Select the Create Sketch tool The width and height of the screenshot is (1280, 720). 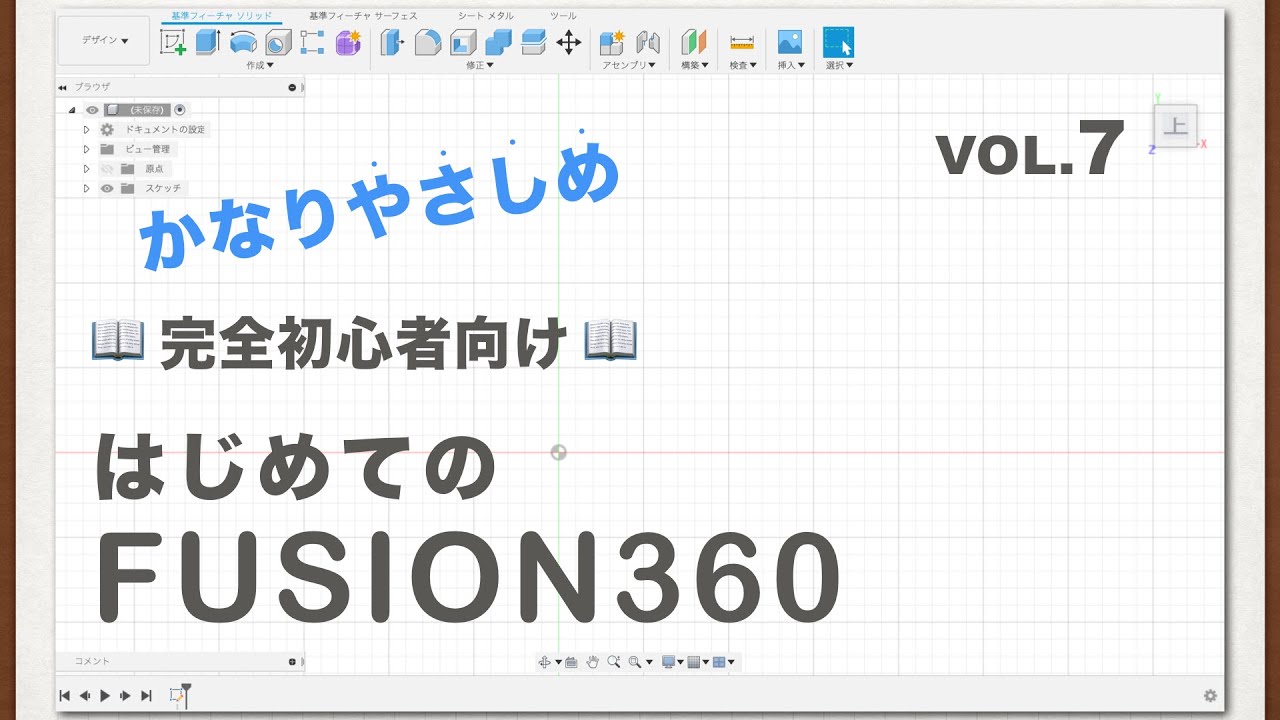click(x=173, y=42)
